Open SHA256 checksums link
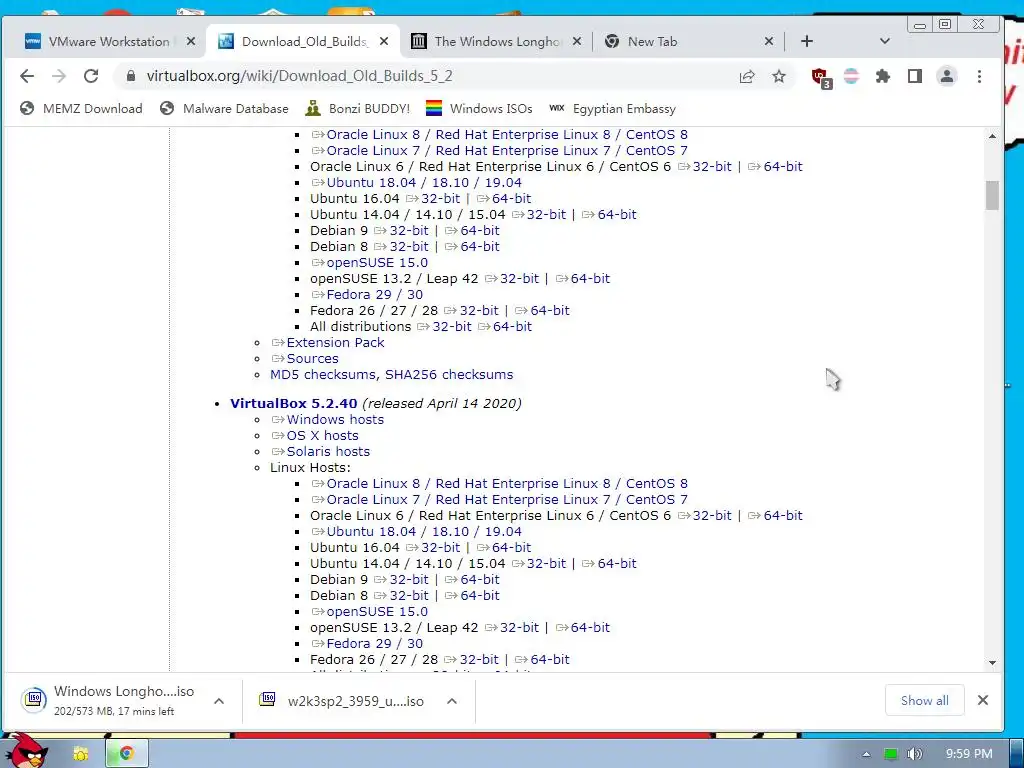1024x768 pixels. click(x=449, y=375)
